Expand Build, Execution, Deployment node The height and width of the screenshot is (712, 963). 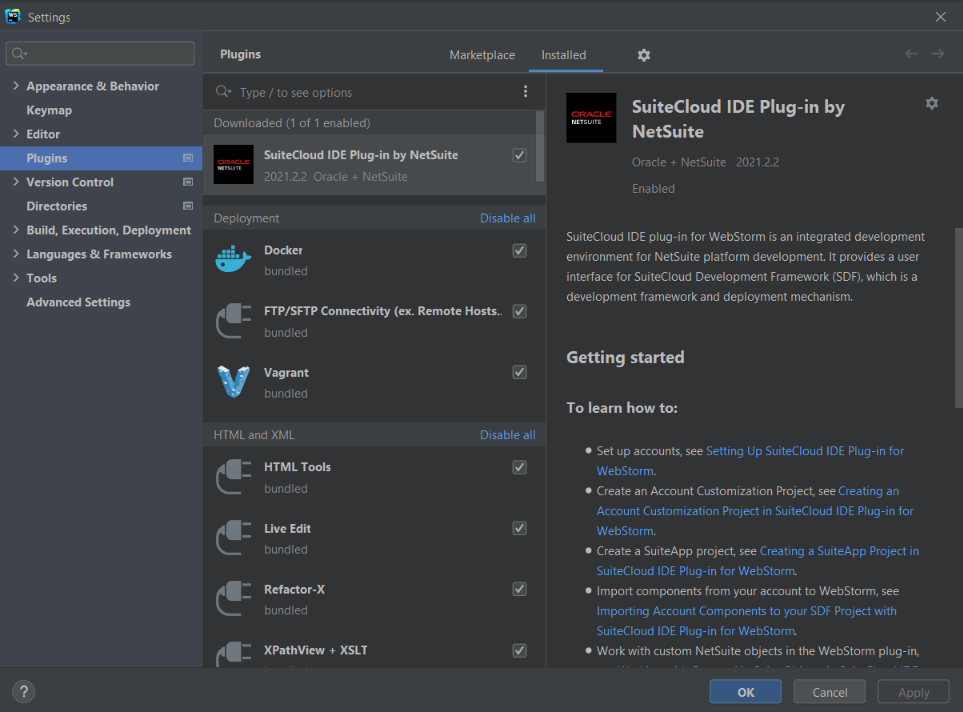[15, 230]
